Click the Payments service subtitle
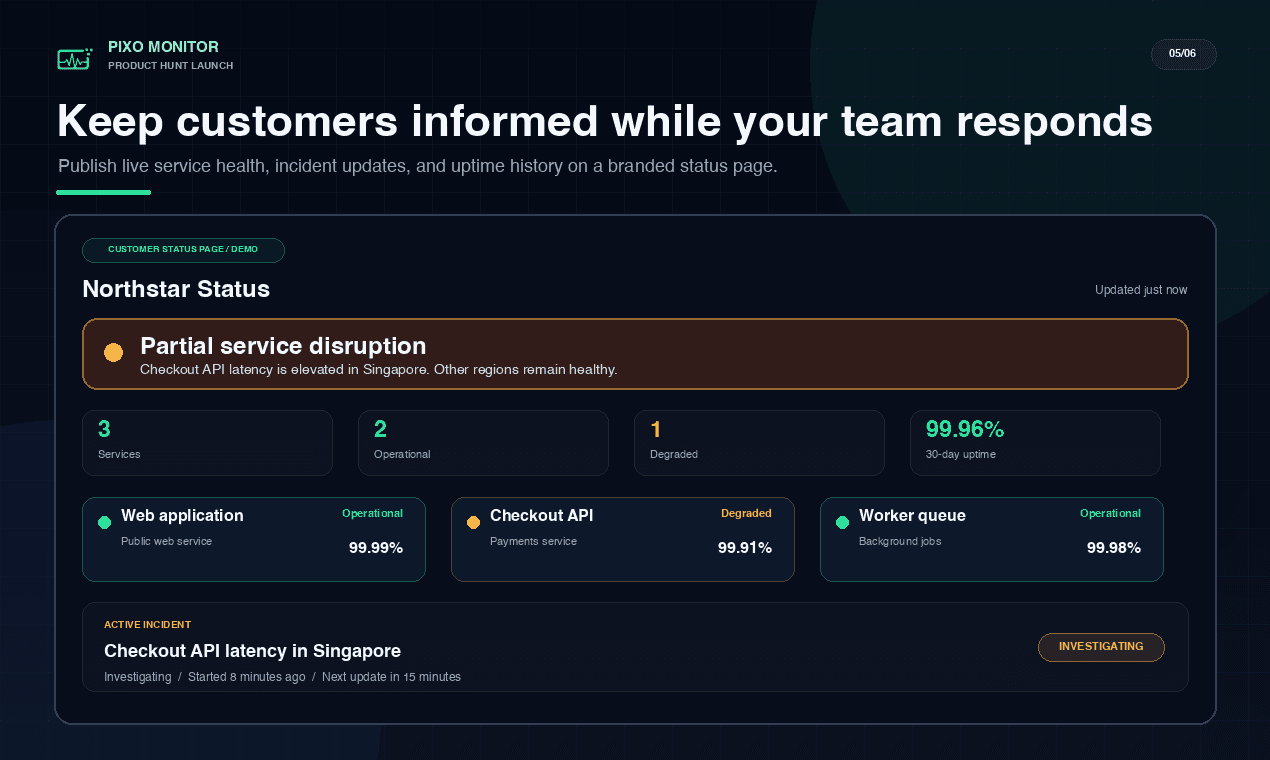Image resolution: width=1270 pixels, height=760 pixels. click(x=533, y=541)
